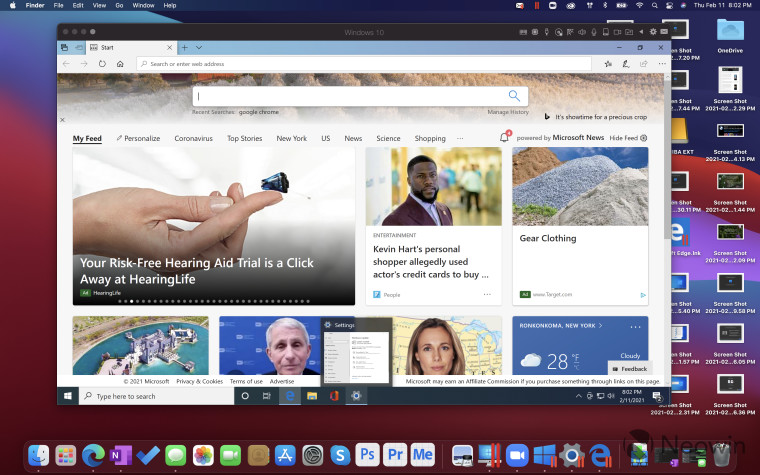Click Personalize feed link
Viewport: 760px width, 475px height.
pyautogui.click(x=138, y=138)
